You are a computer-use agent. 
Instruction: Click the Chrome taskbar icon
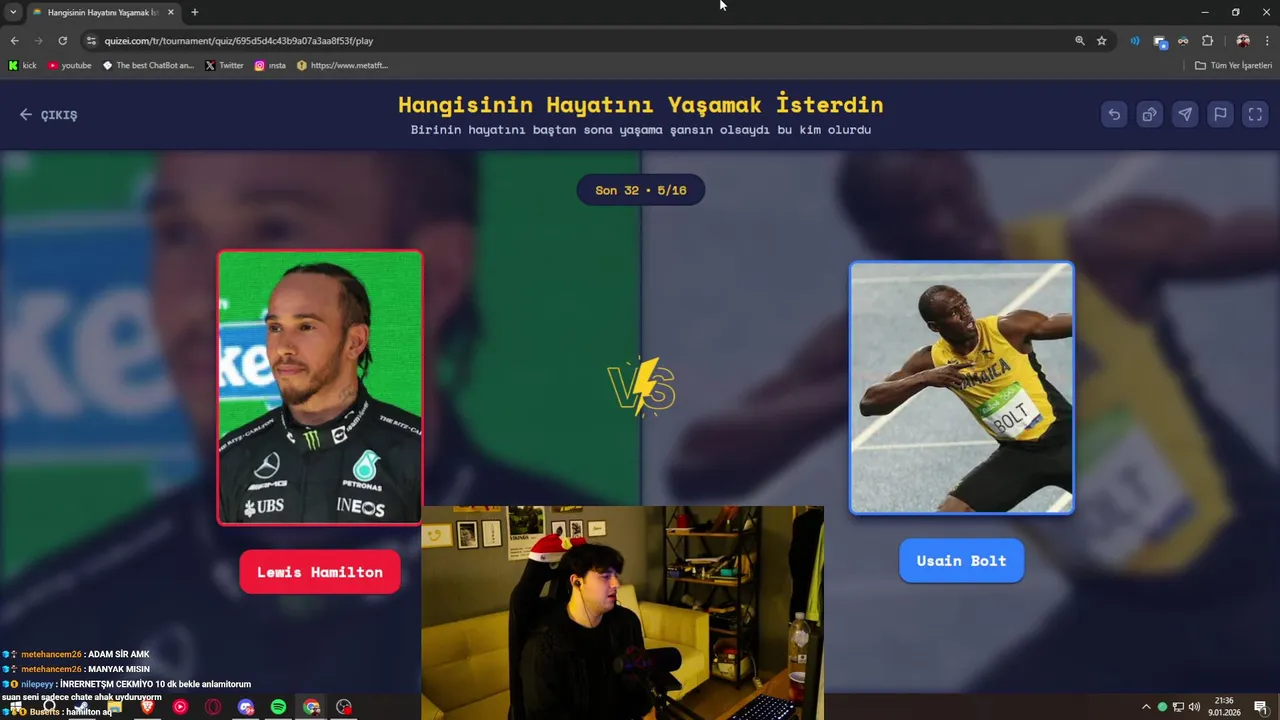tap(311, 707)
